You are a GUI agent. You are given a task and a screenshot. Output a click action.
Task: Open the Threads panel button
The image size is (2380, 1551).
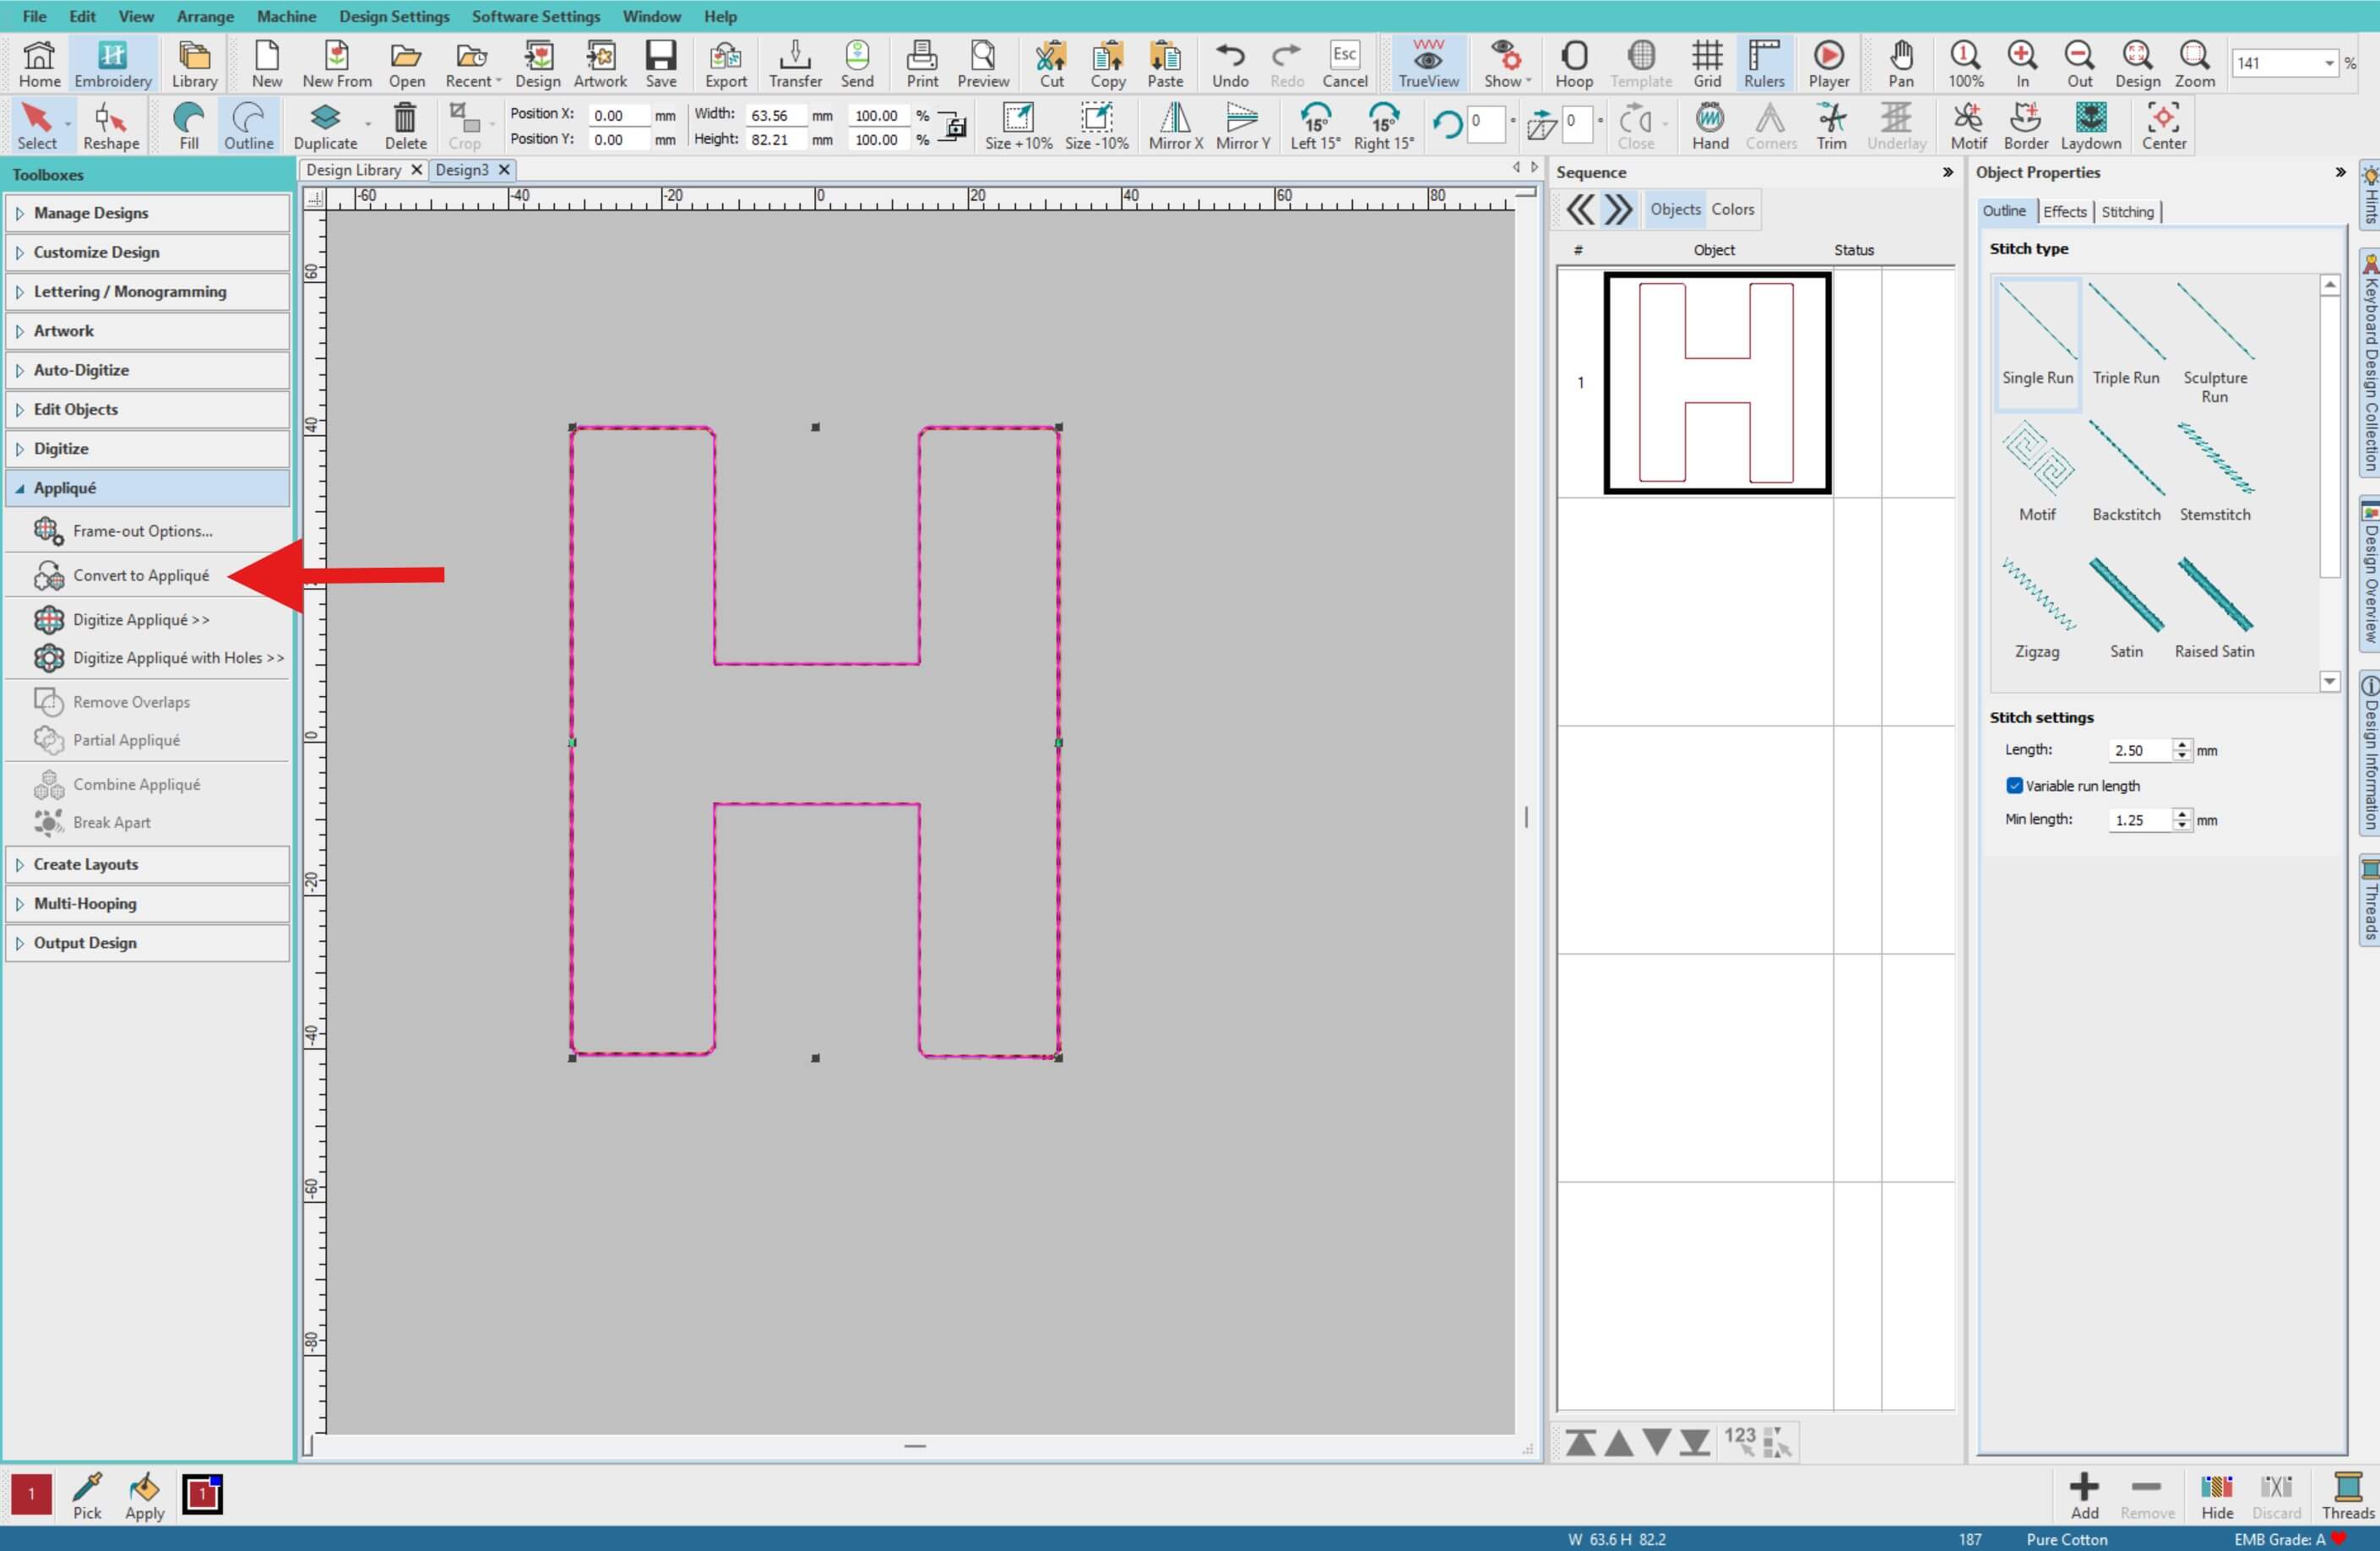(x=2347, y=1496)
